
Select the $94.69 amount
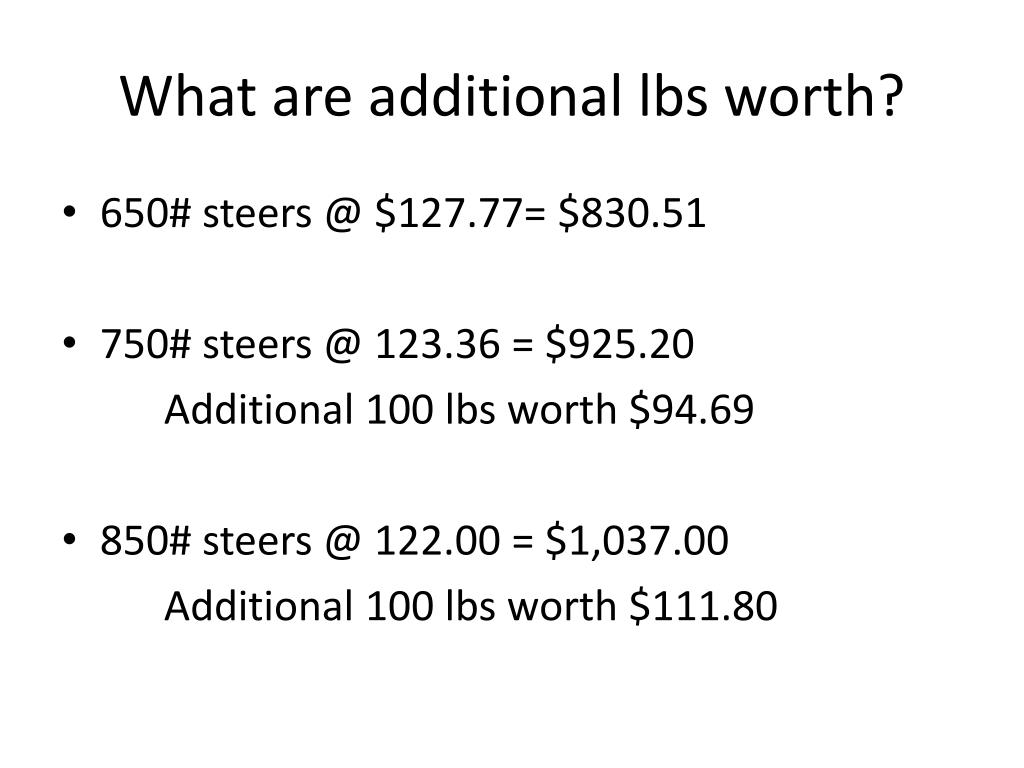[x=692, y=409]
